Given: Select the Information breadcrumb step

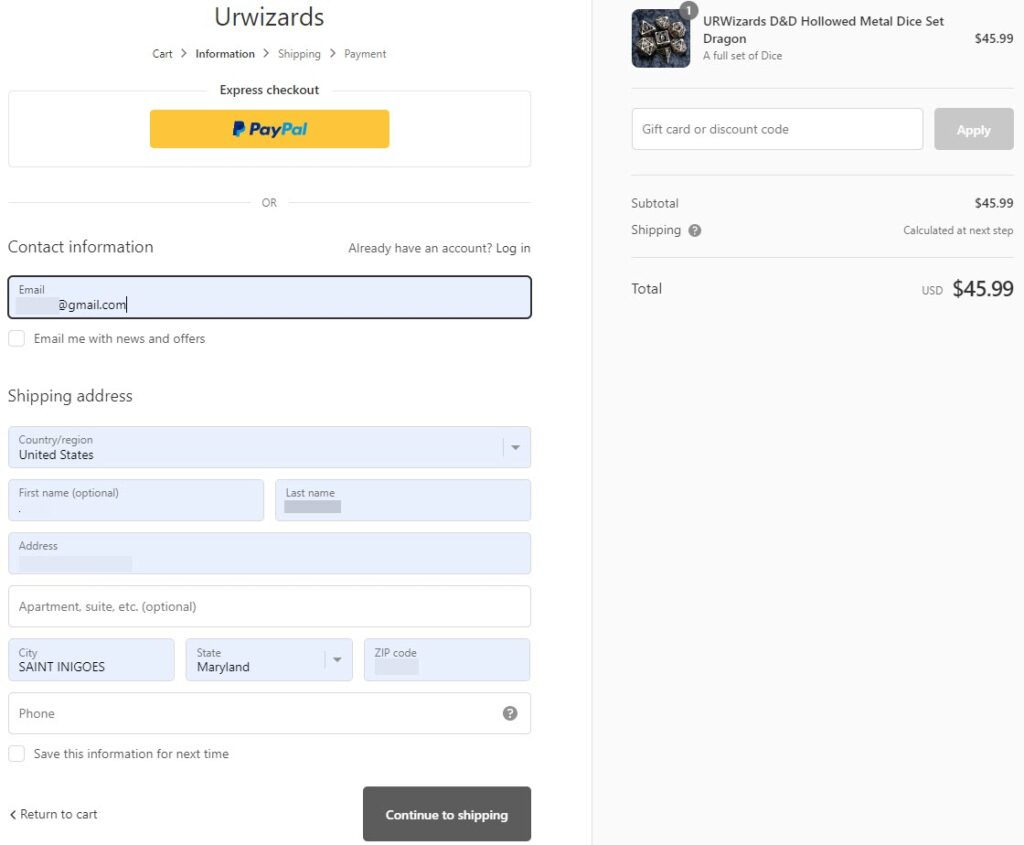Looking at the screenshot, I should 225,54.
